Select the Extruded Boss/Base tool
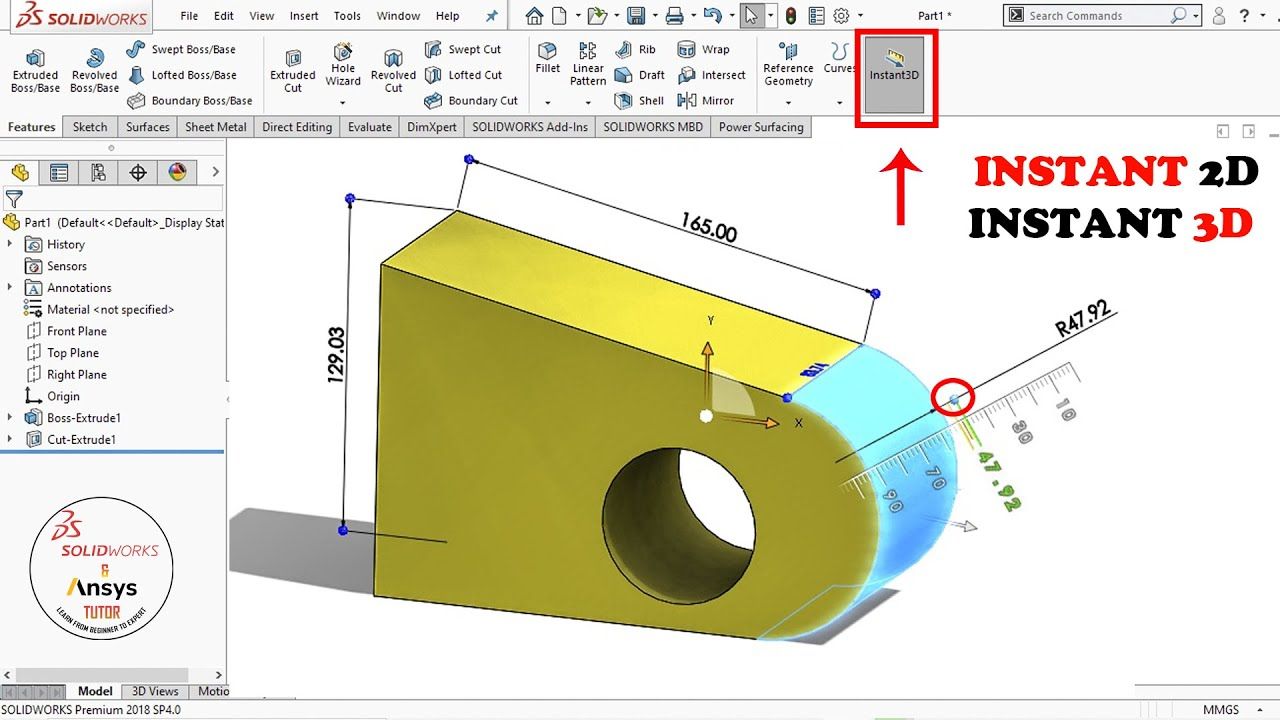 tap(35, 70)
